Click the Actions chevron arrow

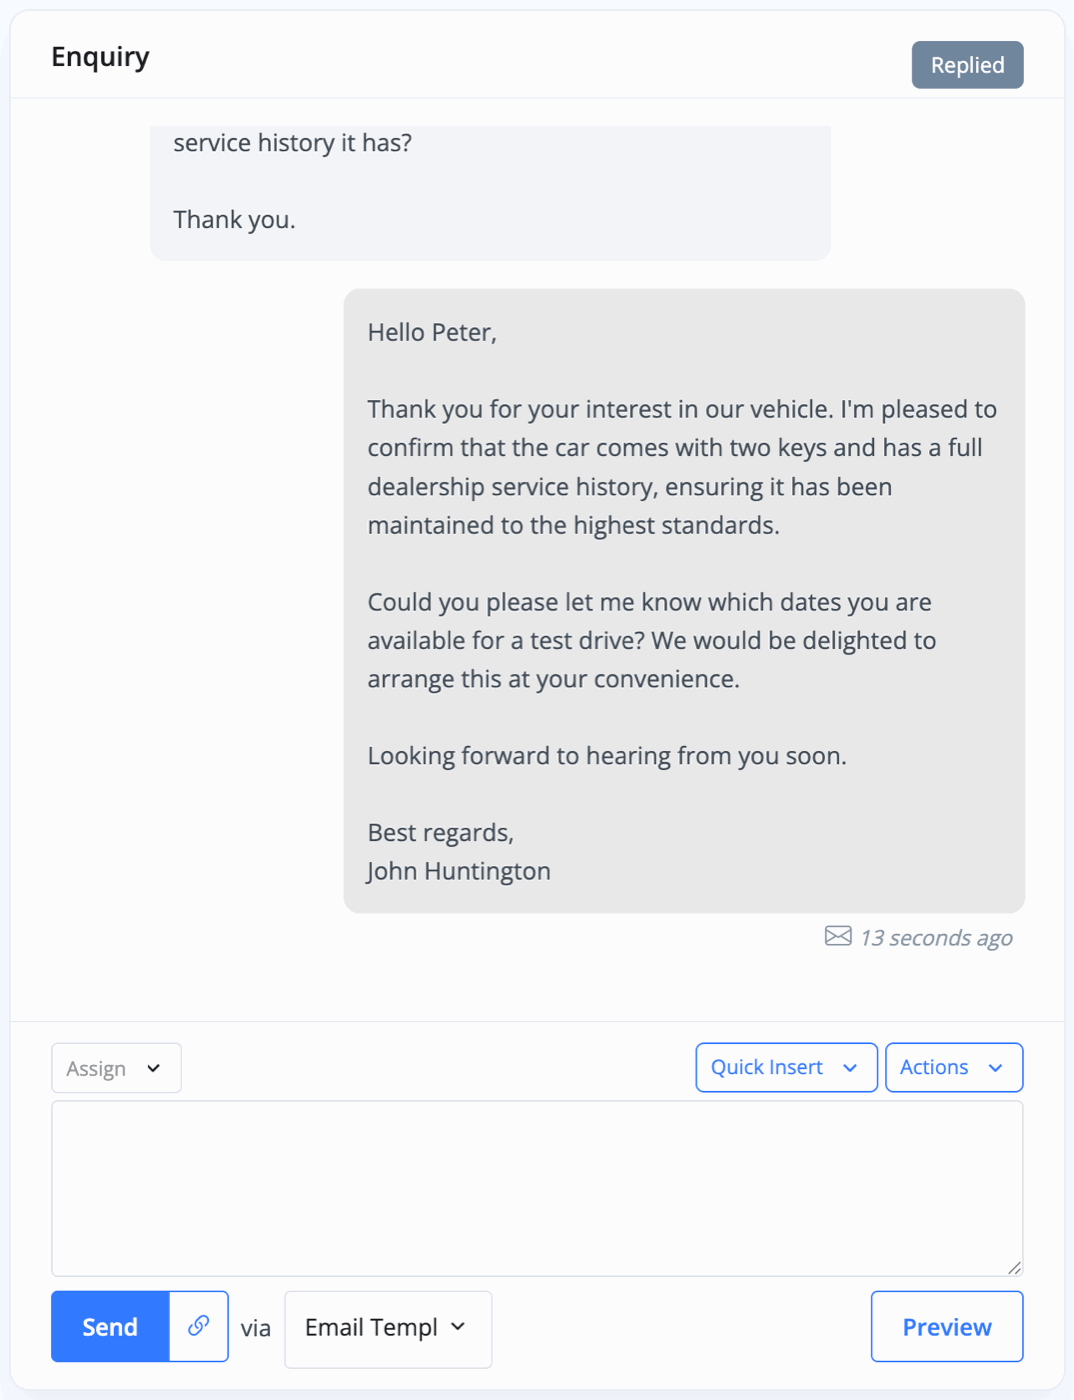click(x=995, y=1068)
